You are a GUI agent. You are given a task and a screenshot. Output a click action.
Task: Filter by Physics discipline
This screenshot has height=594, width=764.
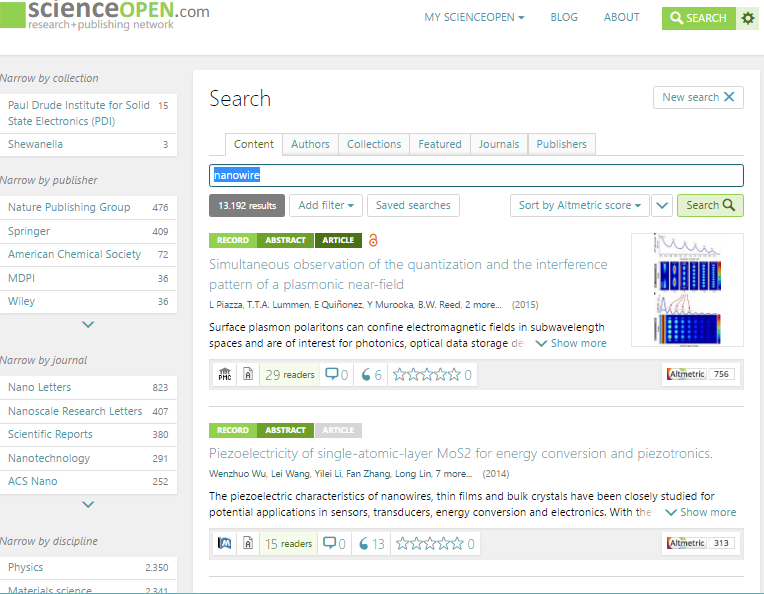(x=88, y=568)
